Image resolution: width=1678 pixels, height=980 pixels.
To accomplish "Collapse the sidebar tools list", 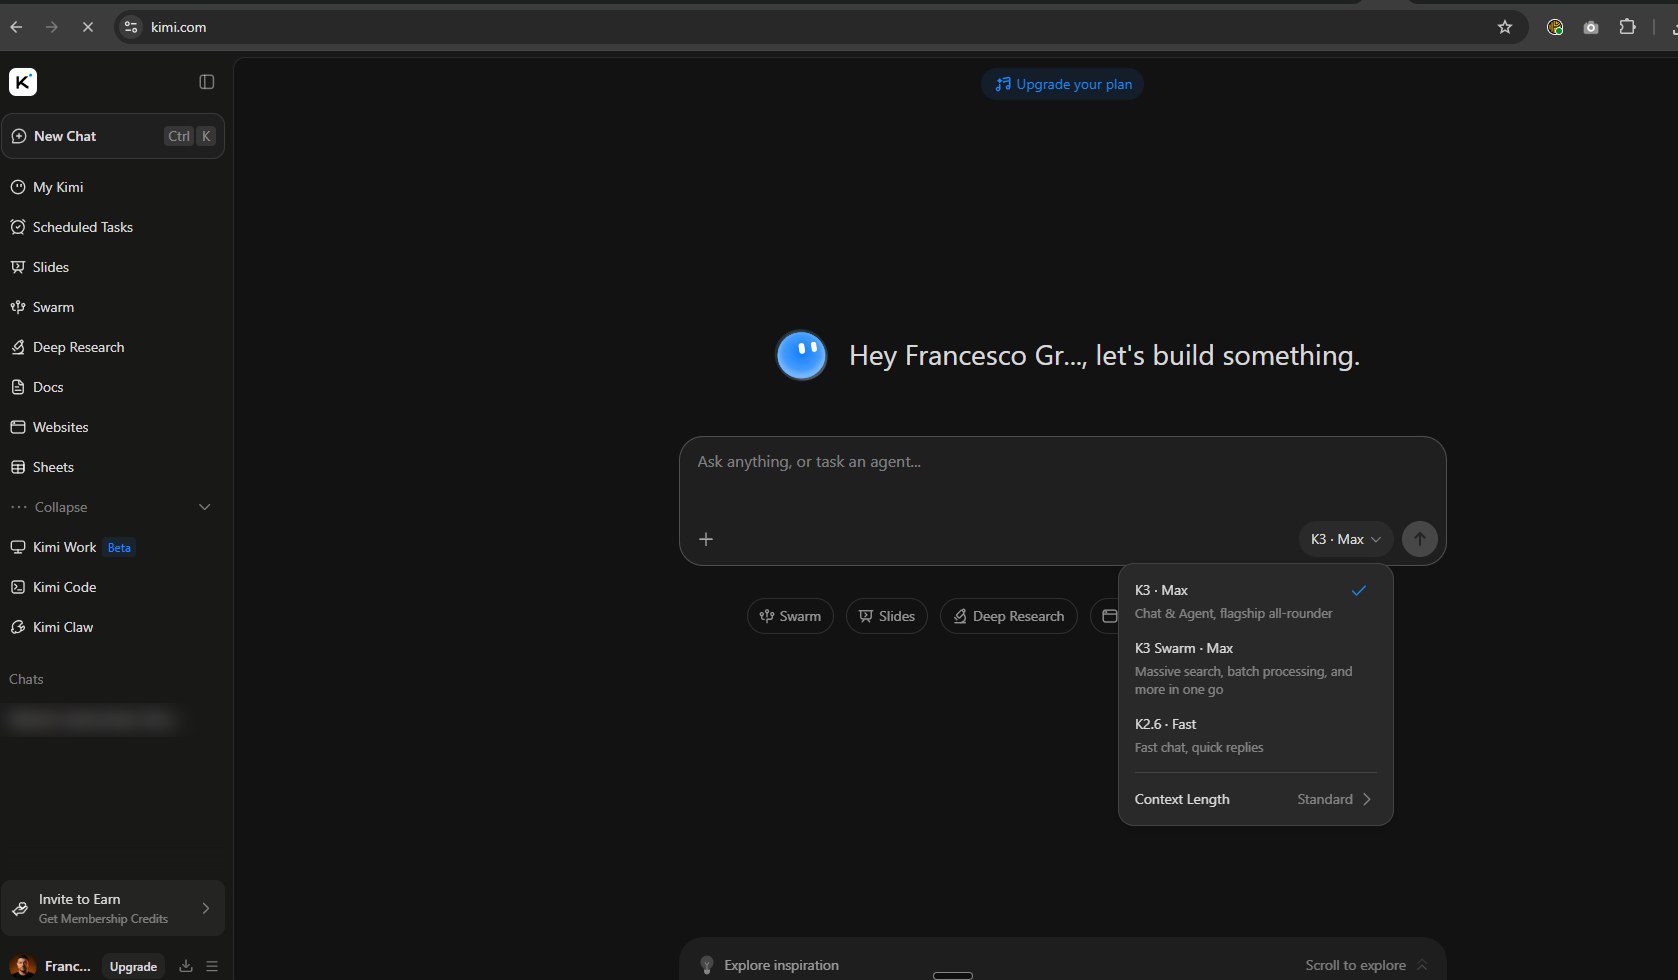I will 112,507.
